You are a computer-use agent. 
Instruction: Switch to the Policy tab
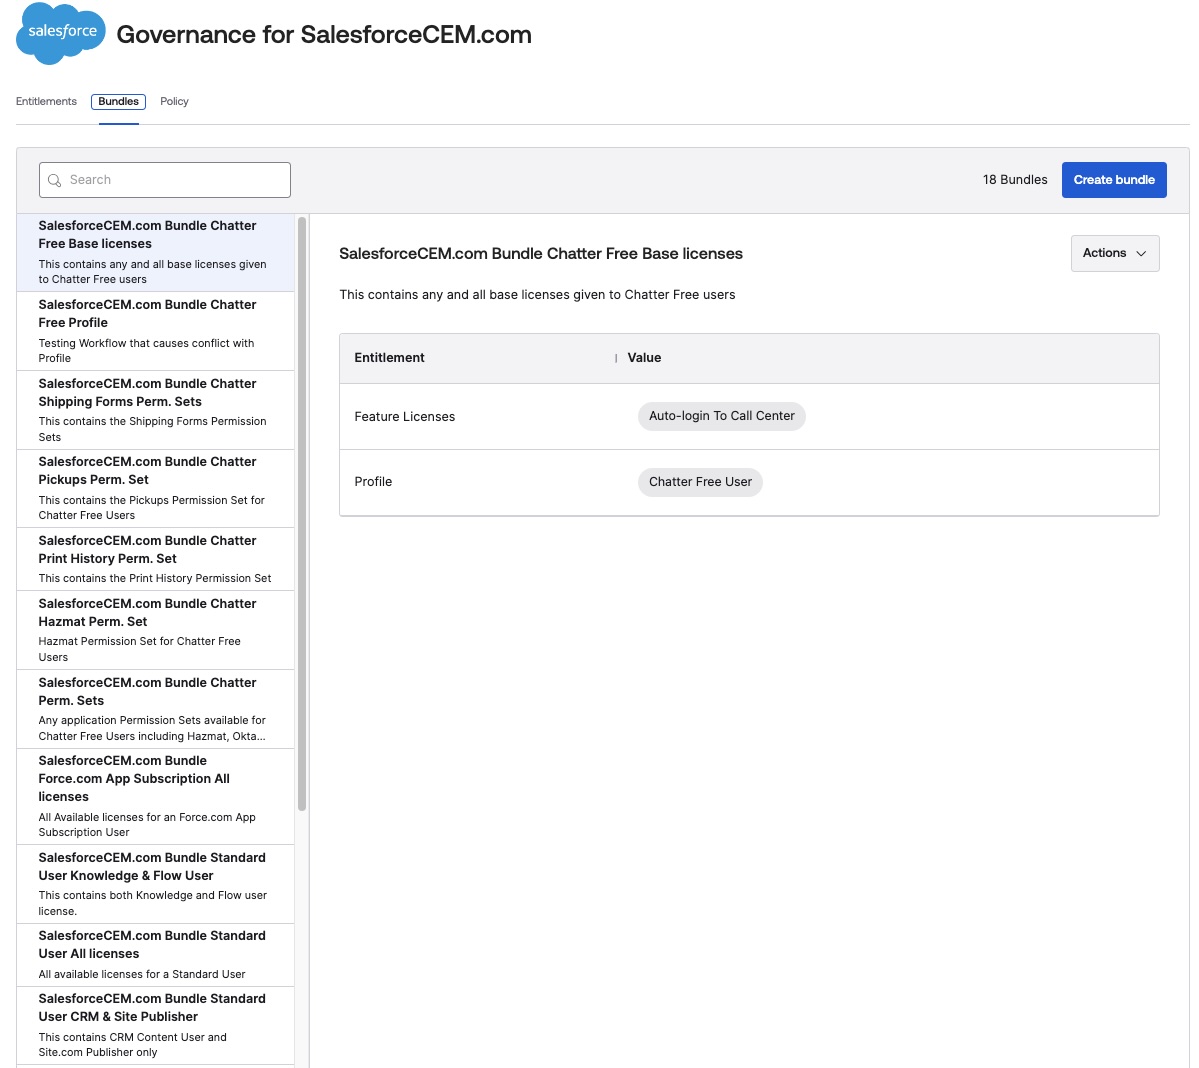(x=174, y=102)
